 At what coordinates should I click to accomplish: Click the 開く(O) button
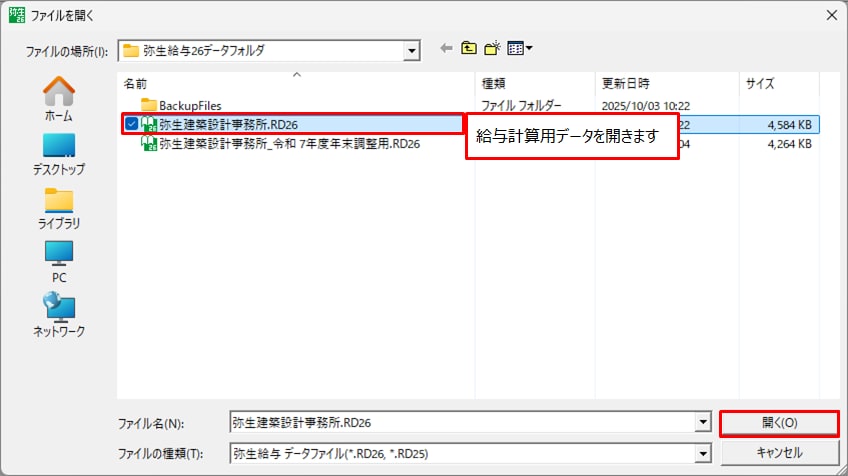point(779,423)
